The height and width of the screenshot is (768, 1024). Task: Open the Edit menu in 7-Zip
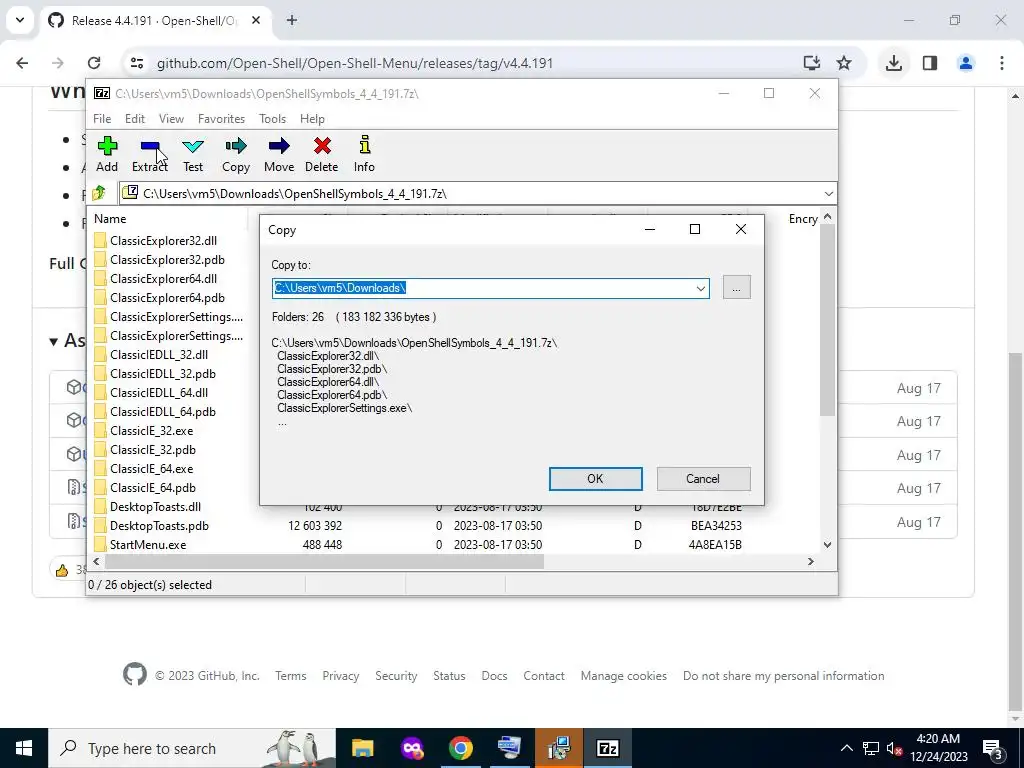point(135,119)
